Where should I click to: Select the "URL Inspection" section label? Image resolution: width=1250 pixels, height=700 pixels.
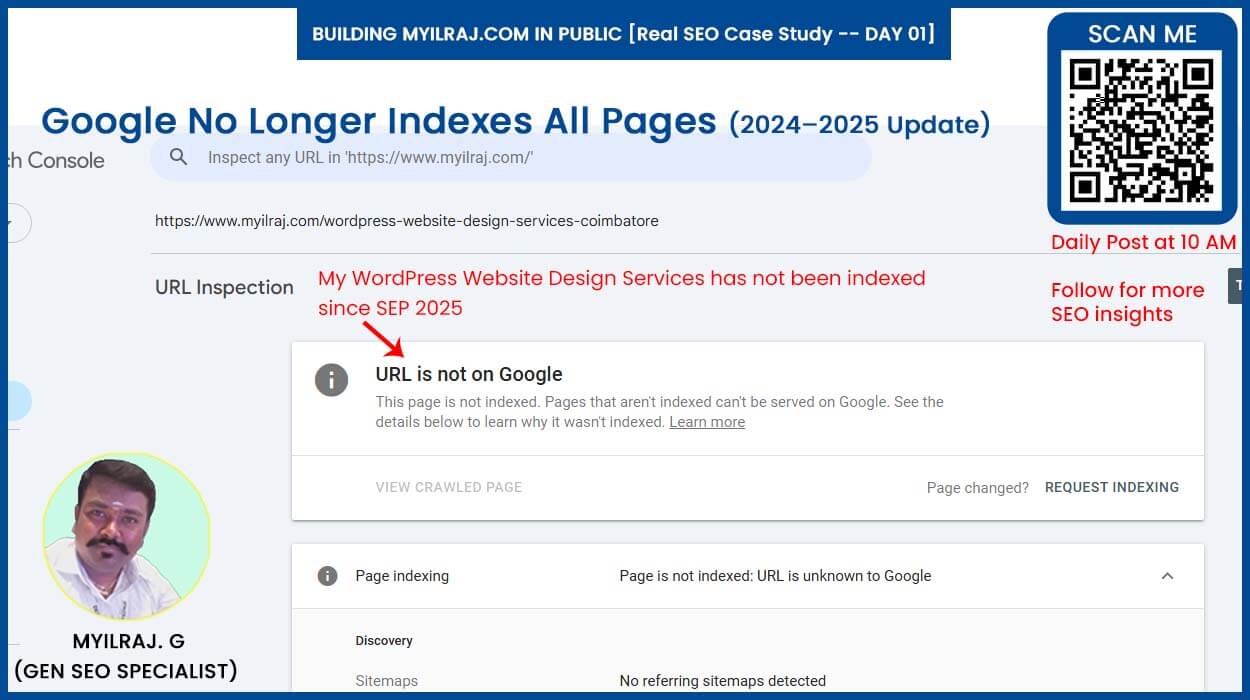[224, 287]
